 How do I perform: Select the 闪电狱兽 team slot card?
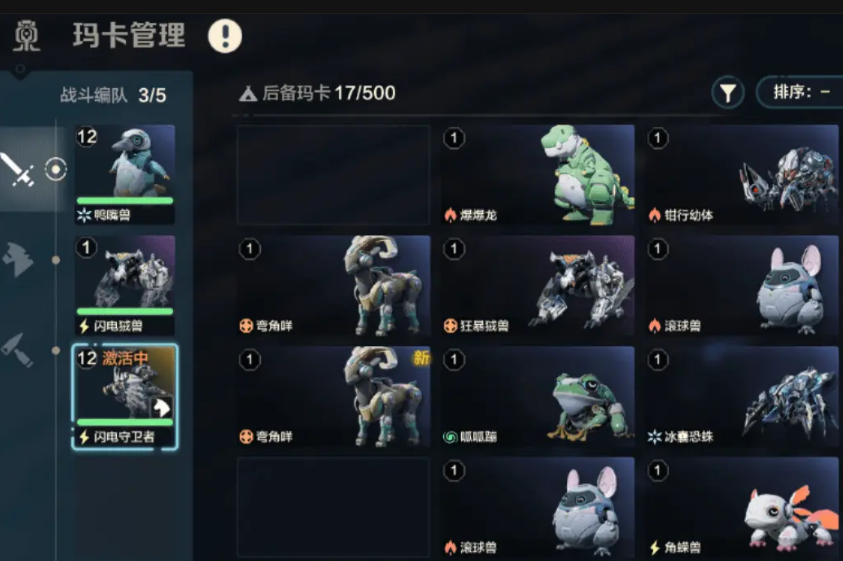(x=125, y=286)
